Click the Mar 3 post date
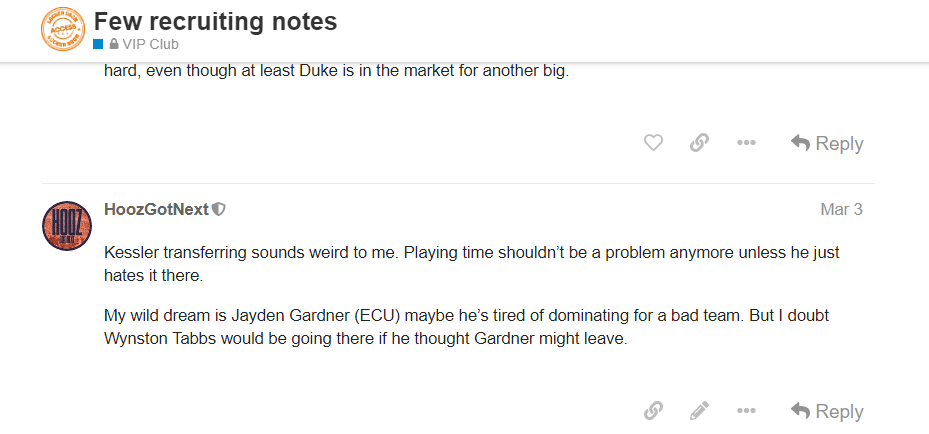929x434 pixels. click(x=841, y=209)
